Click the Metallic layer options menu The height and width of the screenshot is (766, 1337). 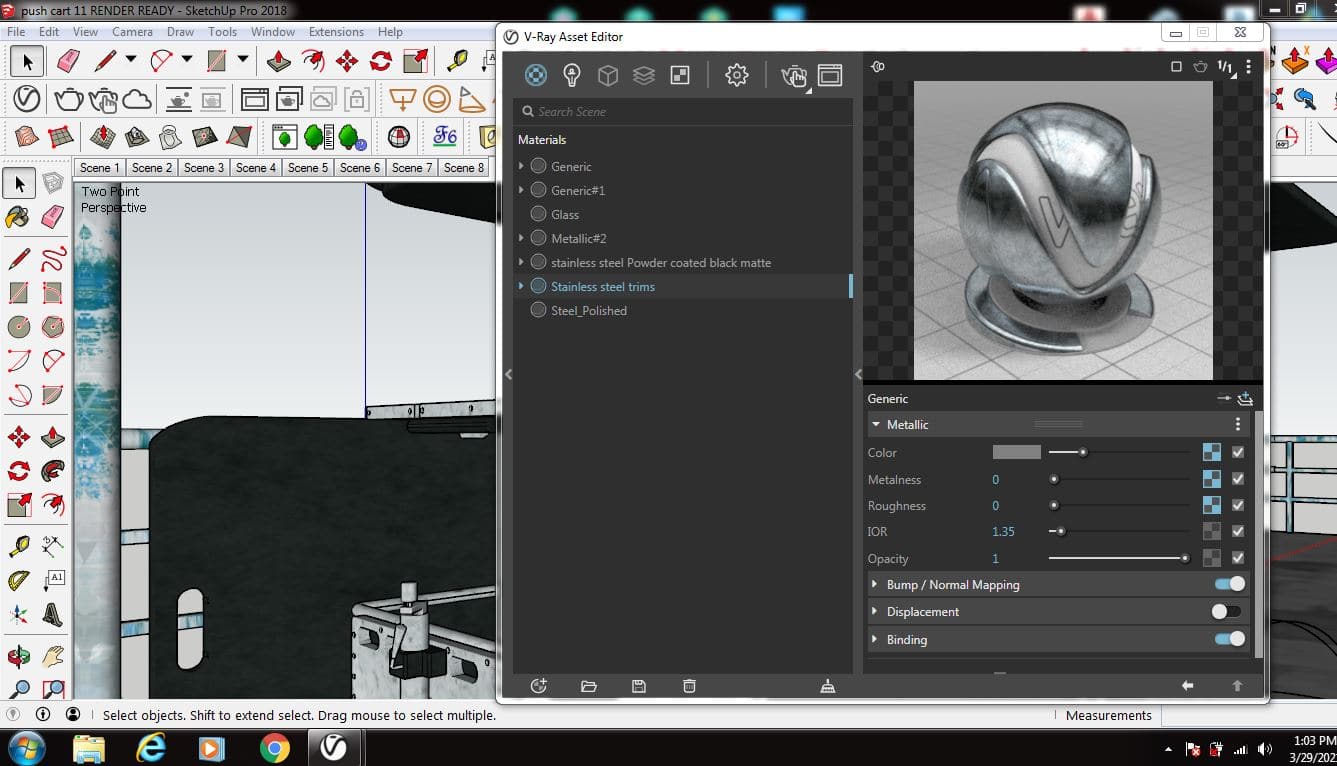point(1238,424)
